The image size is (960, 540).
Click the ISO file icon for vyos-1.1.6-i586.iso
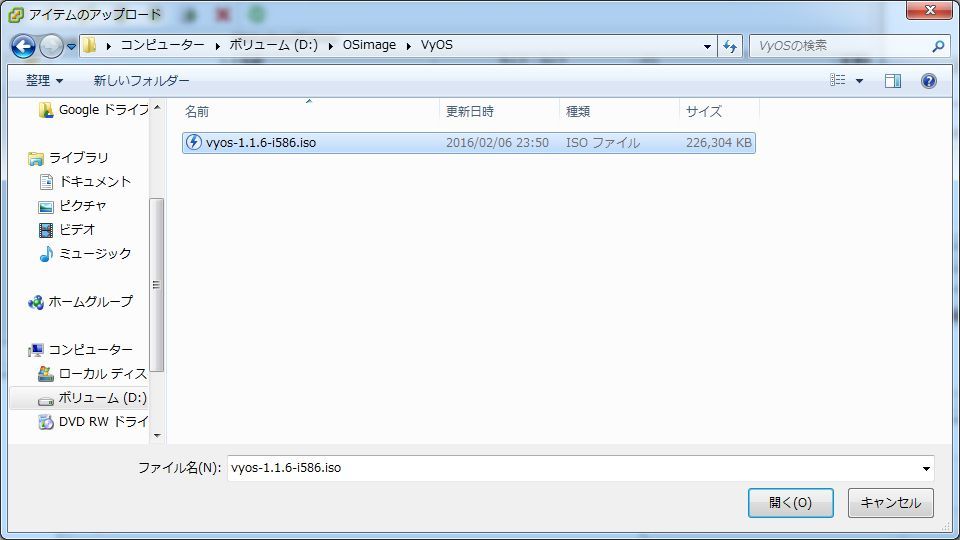193,143
